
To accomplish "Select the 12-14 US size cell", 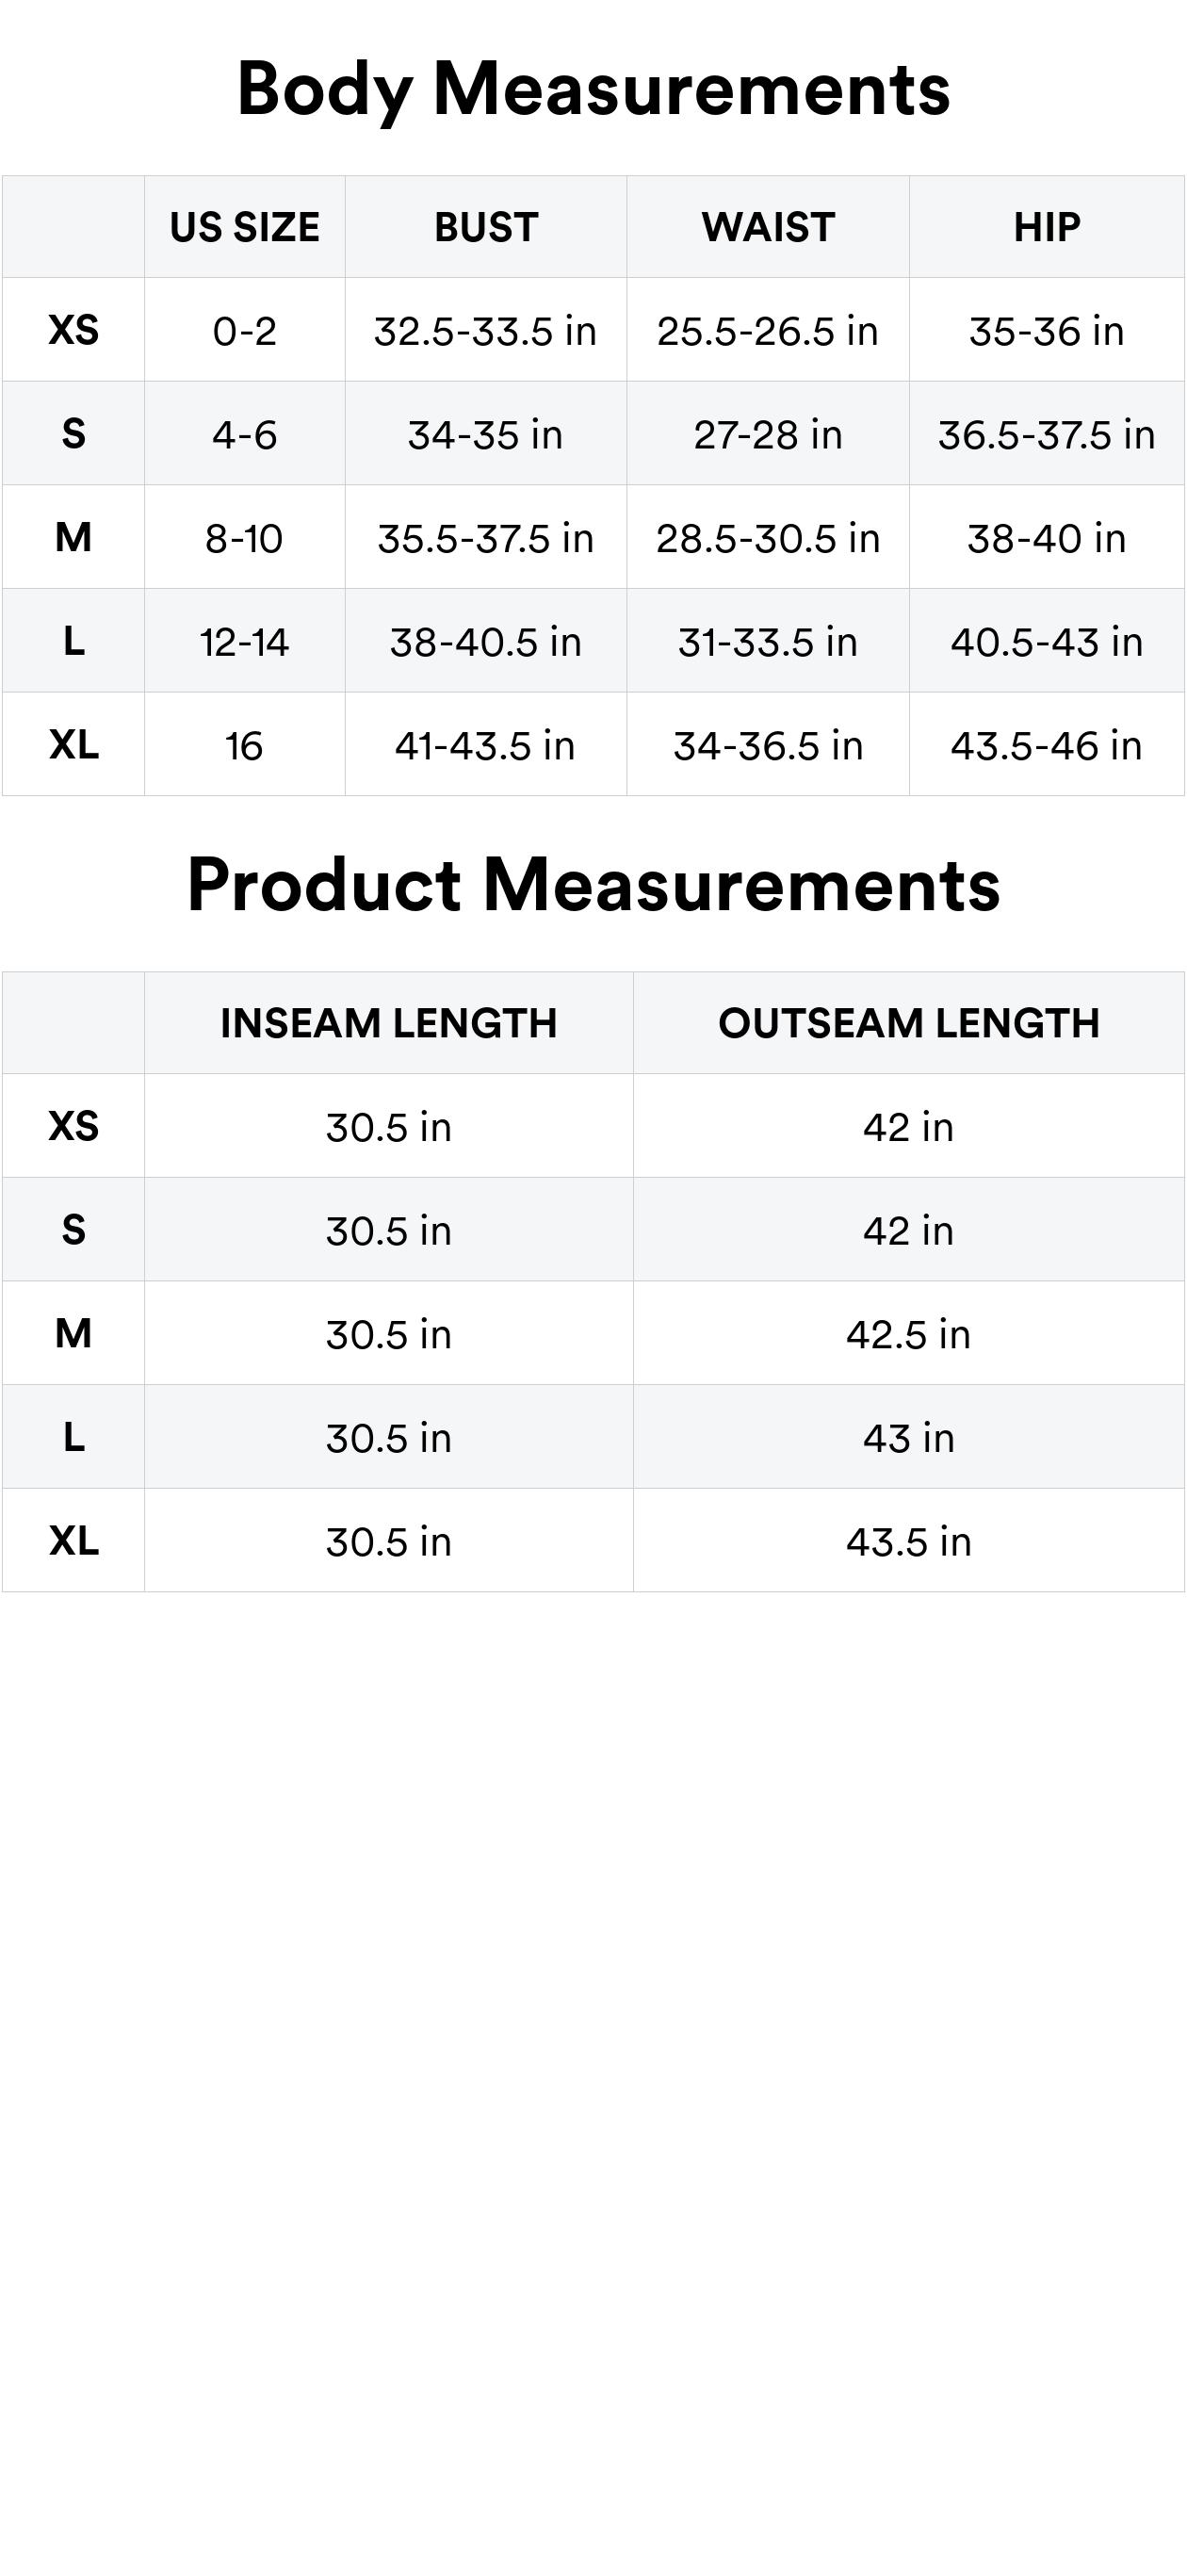I will 244,642.
